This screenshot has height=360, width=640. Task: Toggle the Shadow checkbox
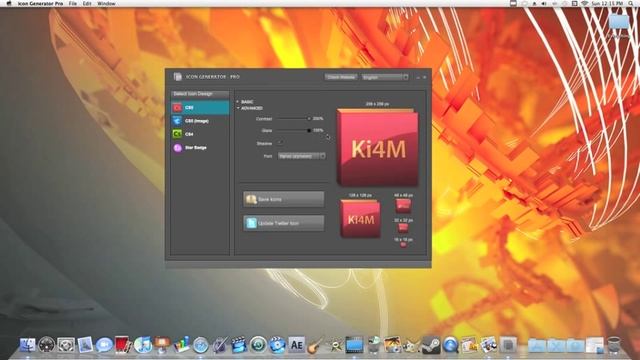(x=280, y=143)
